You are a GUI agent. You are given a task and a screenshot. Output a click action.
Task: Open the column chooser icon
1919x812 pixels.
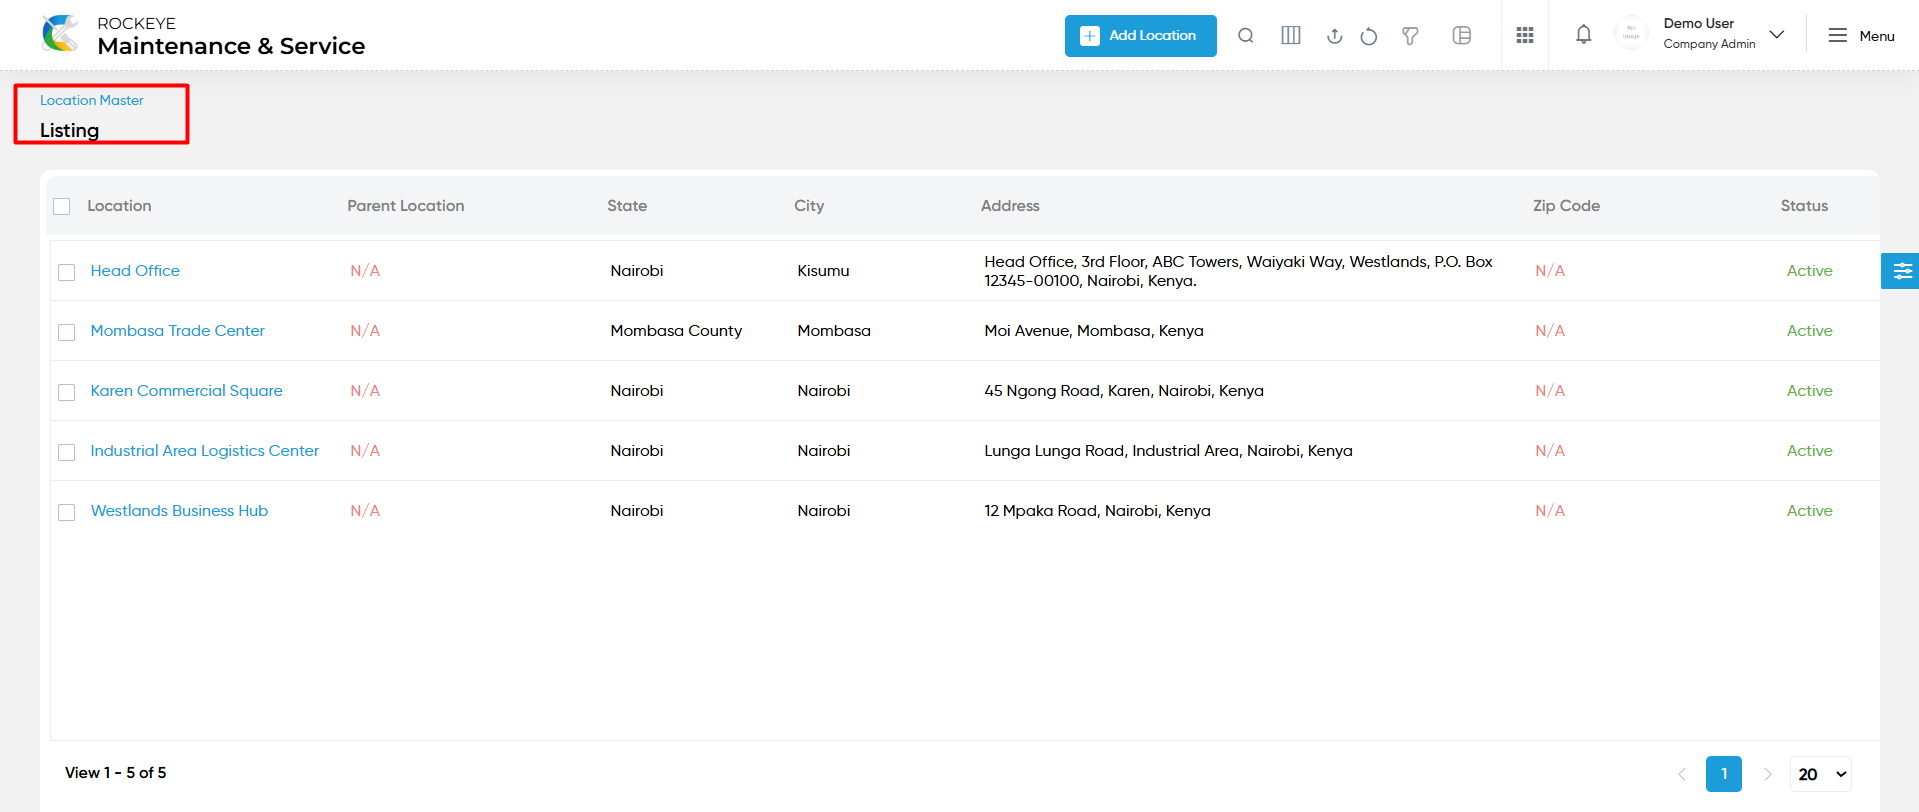point(1291,36)
